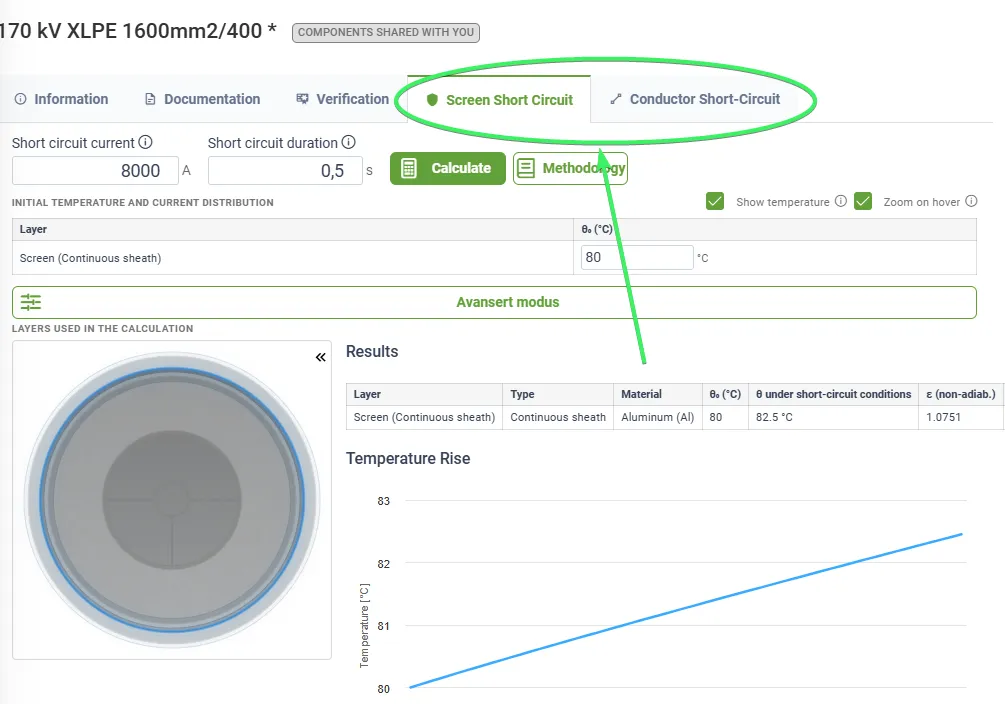Click the Temperature Rise chart line
1005x704 pixels.
pos(686,610)
